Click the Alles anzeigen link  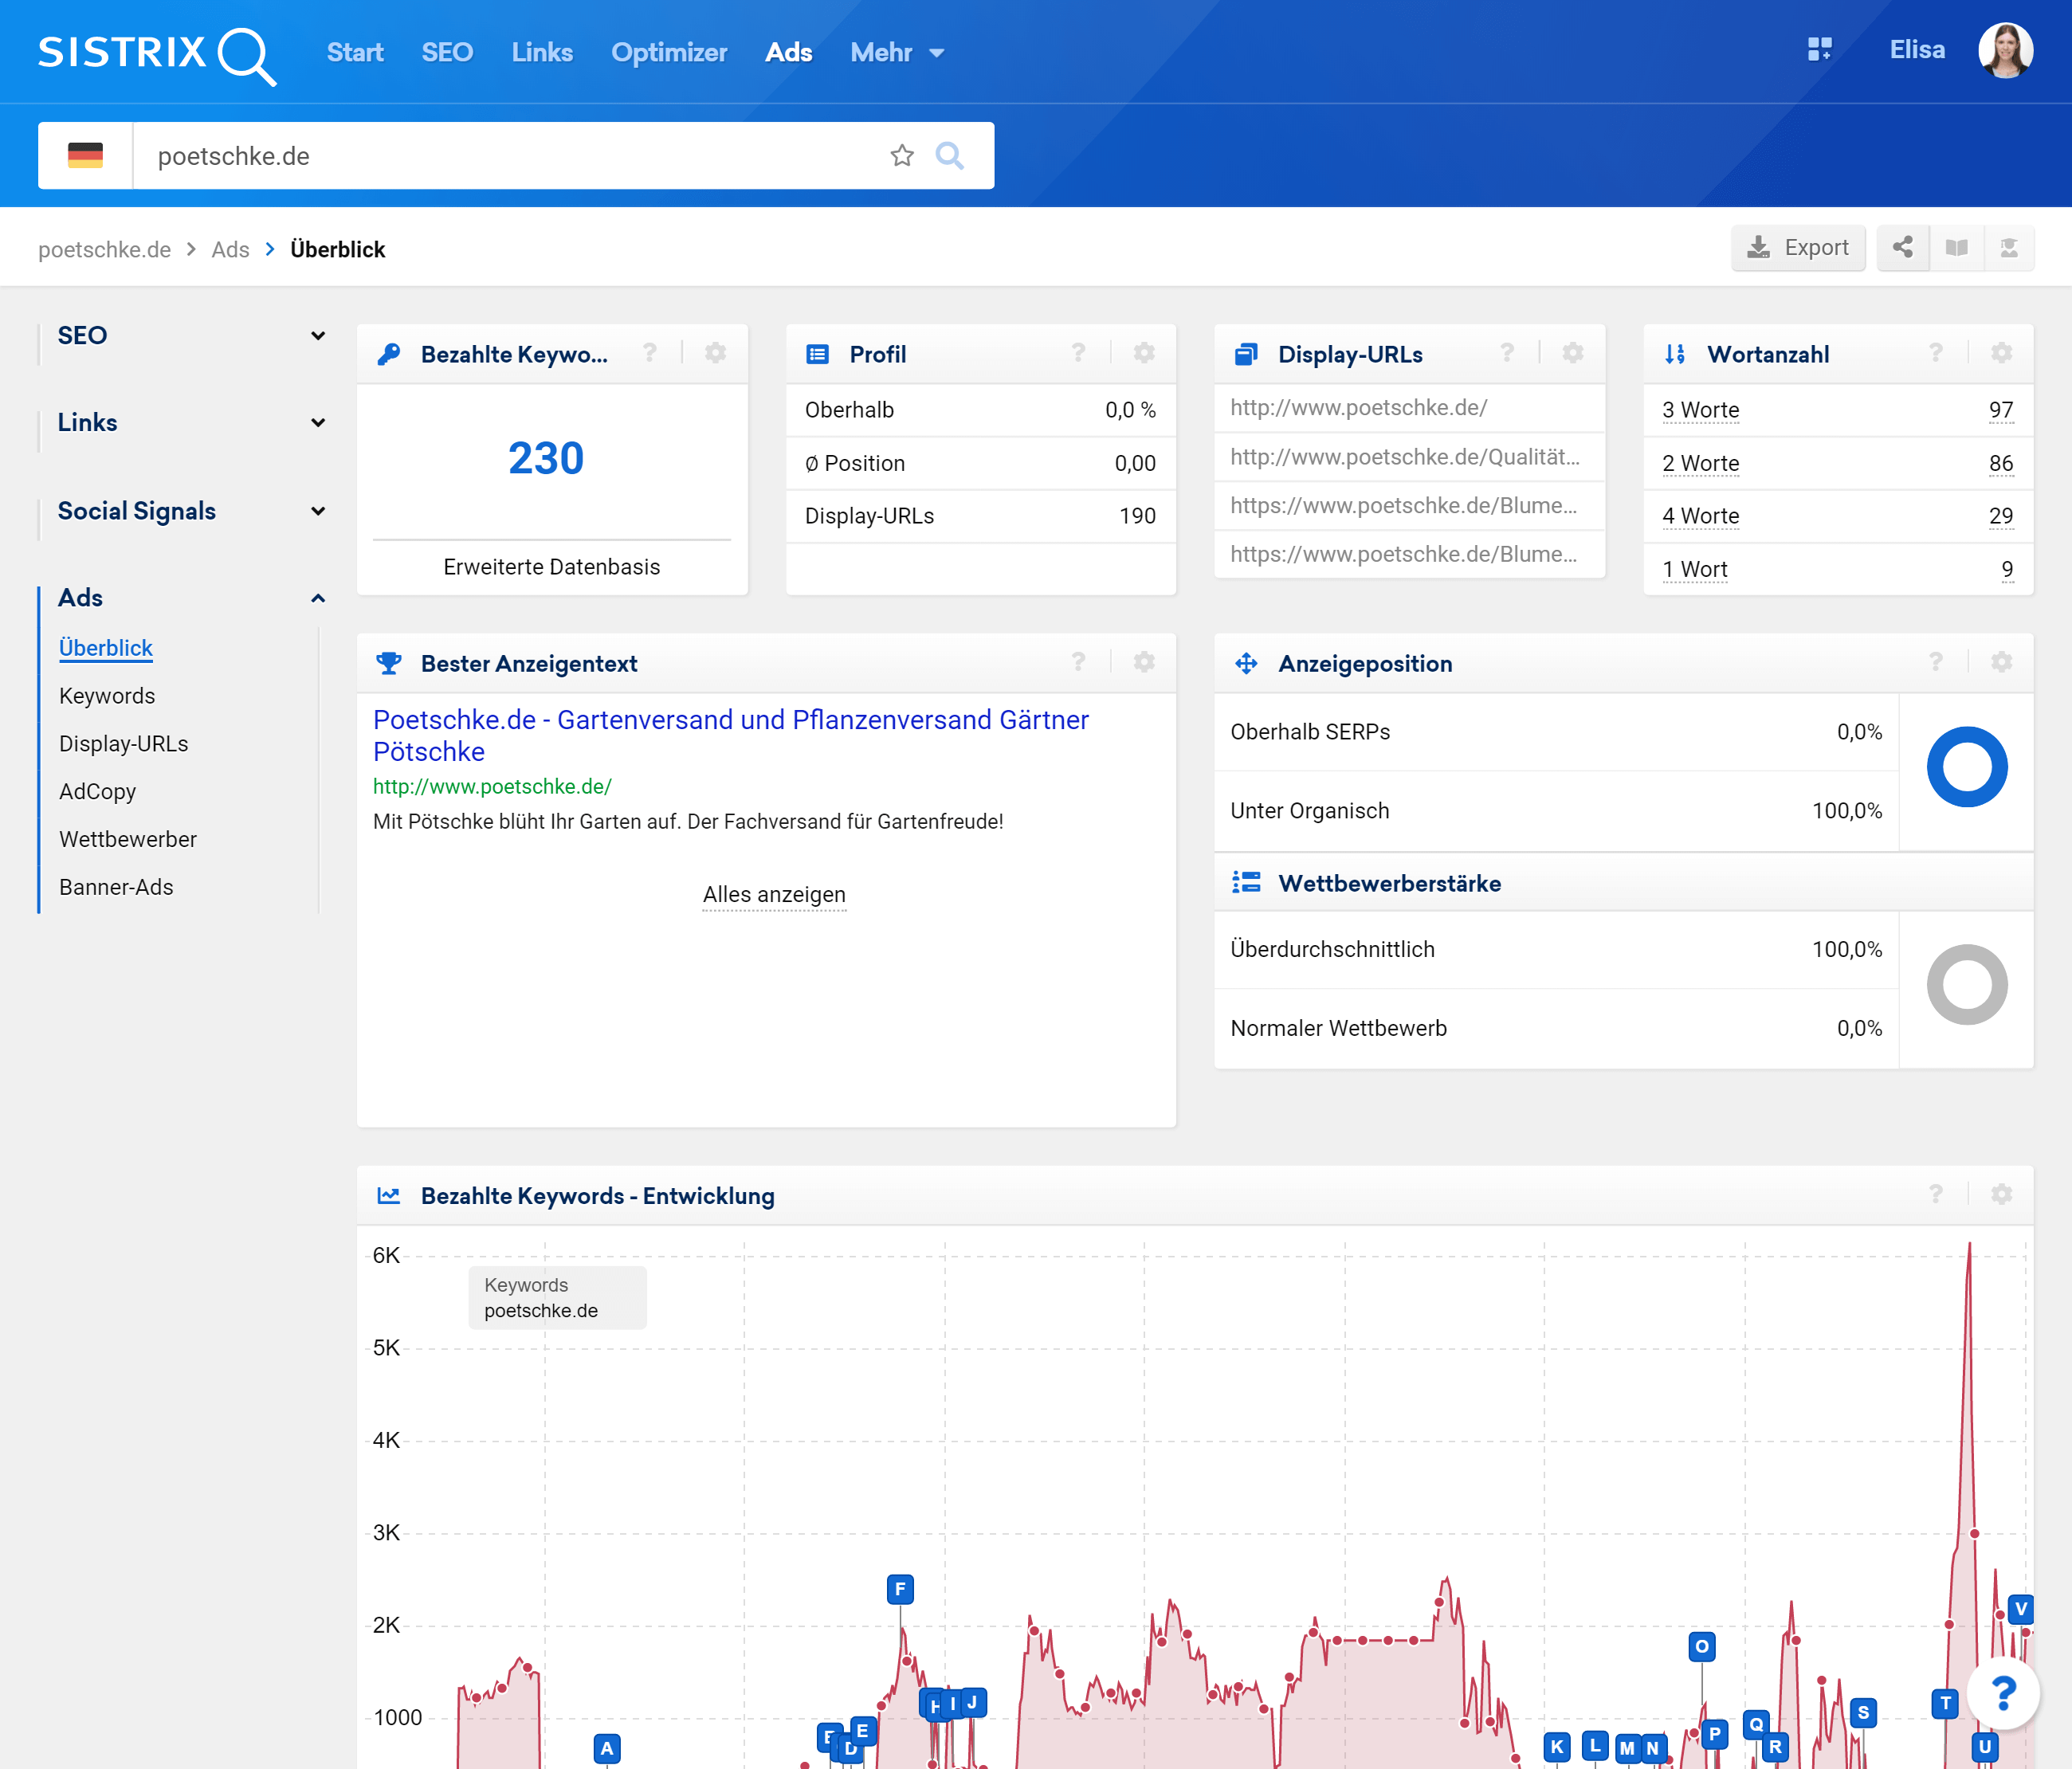click(774, 894)
